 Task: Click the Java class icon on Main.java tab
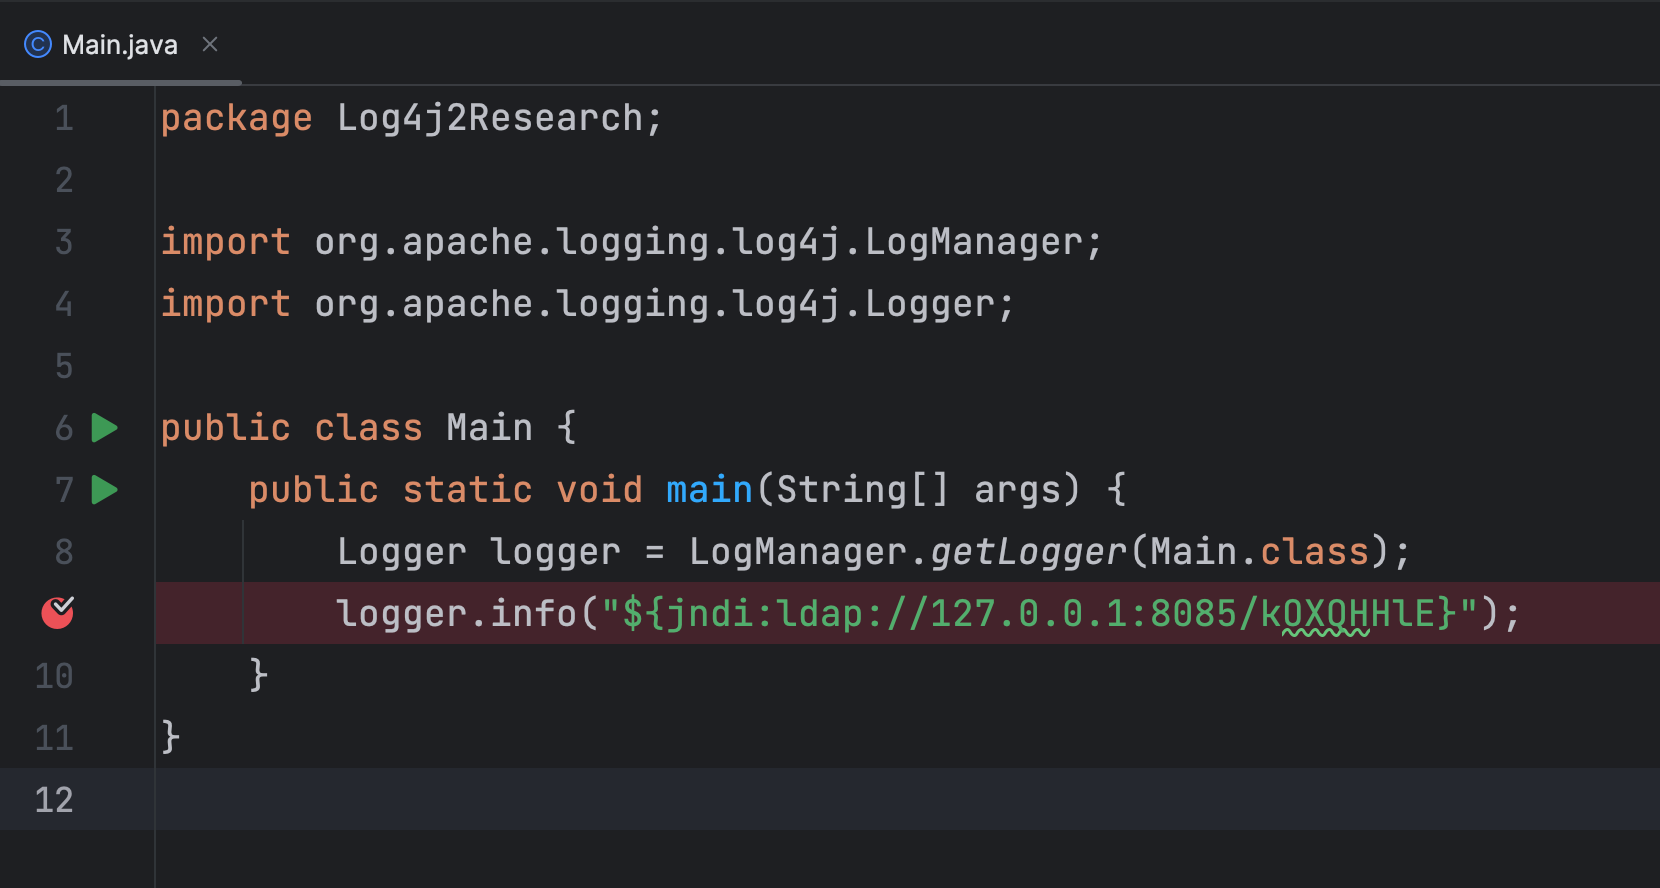point(37,45)
